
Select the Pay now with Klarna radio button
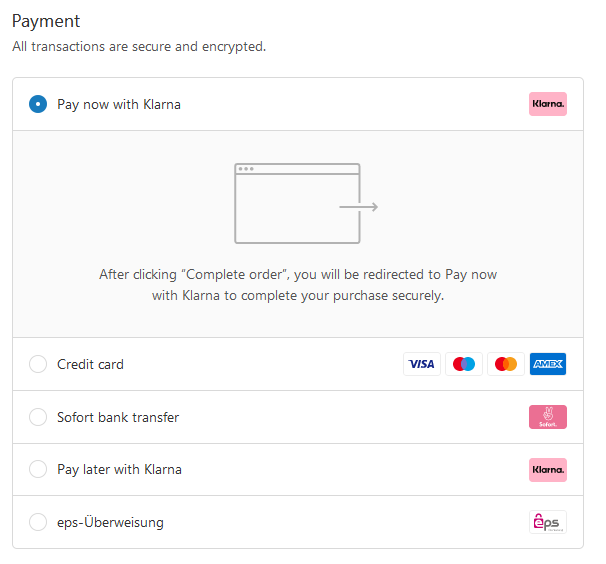pos(38,104)
